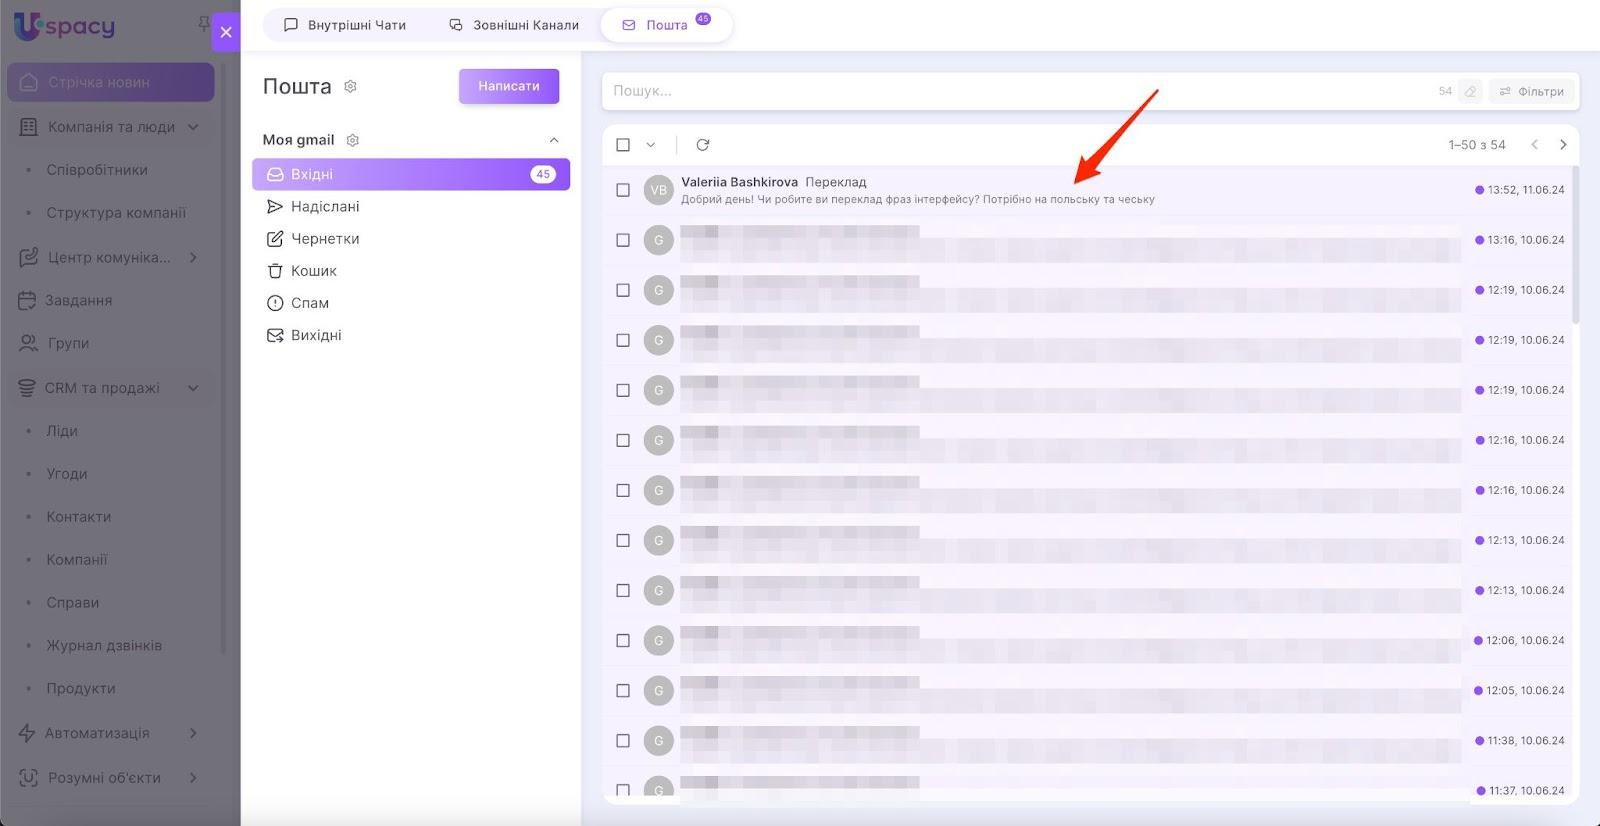Open Продукти in the sidebar
Image resolution: width=1600 pixels, height=826 pixels.
point(81,689)
